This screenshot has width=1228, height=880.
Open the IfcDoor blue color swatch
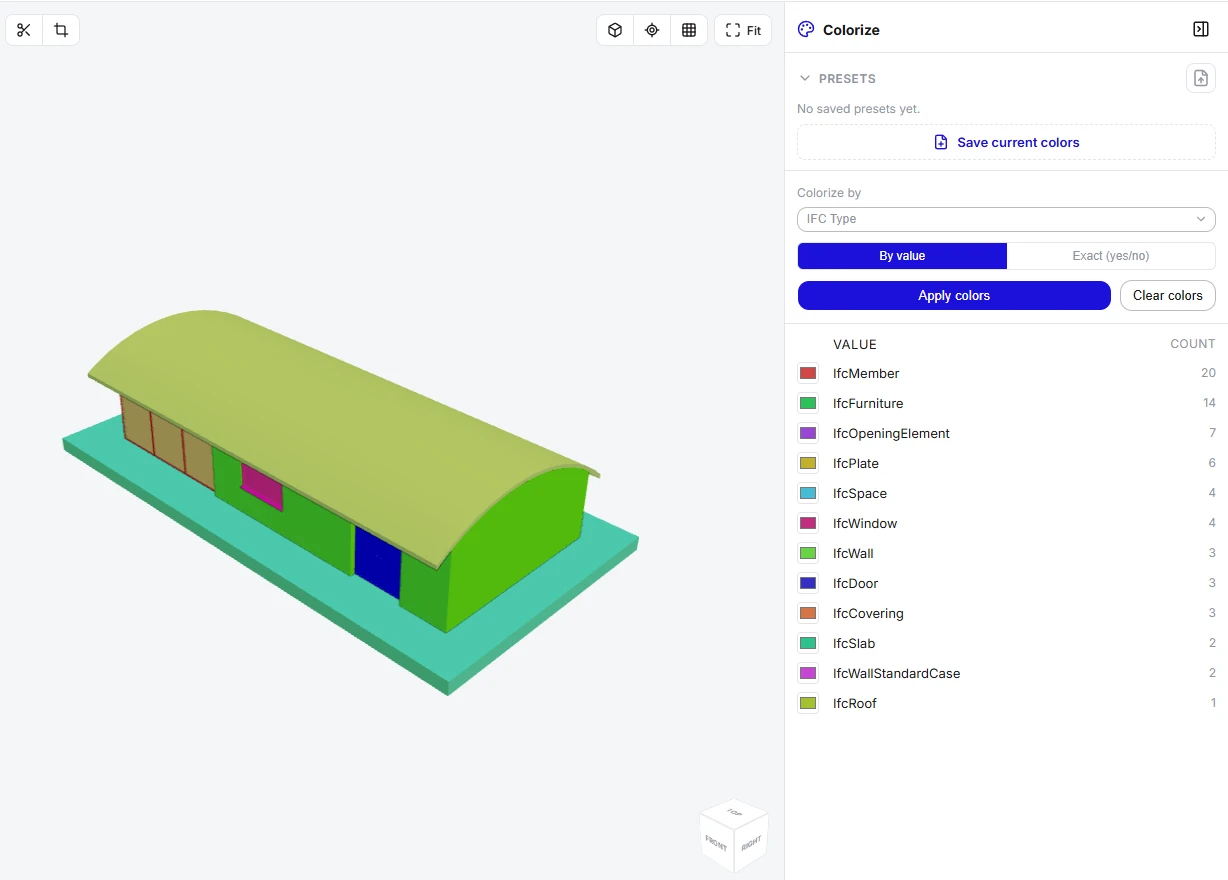(x=808, y=583)
